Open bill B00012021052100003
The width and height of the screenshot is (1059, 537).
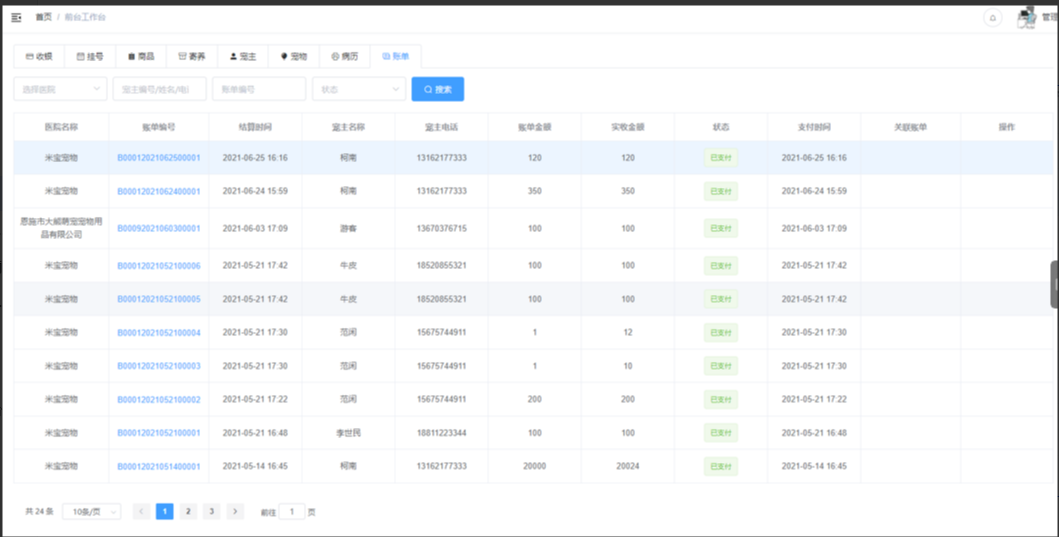(159, 366)
